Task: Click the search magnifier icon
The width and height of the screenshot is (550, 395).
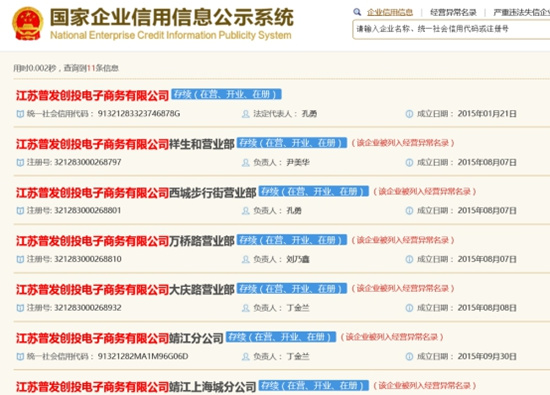Action: click(x=357, y=12)
